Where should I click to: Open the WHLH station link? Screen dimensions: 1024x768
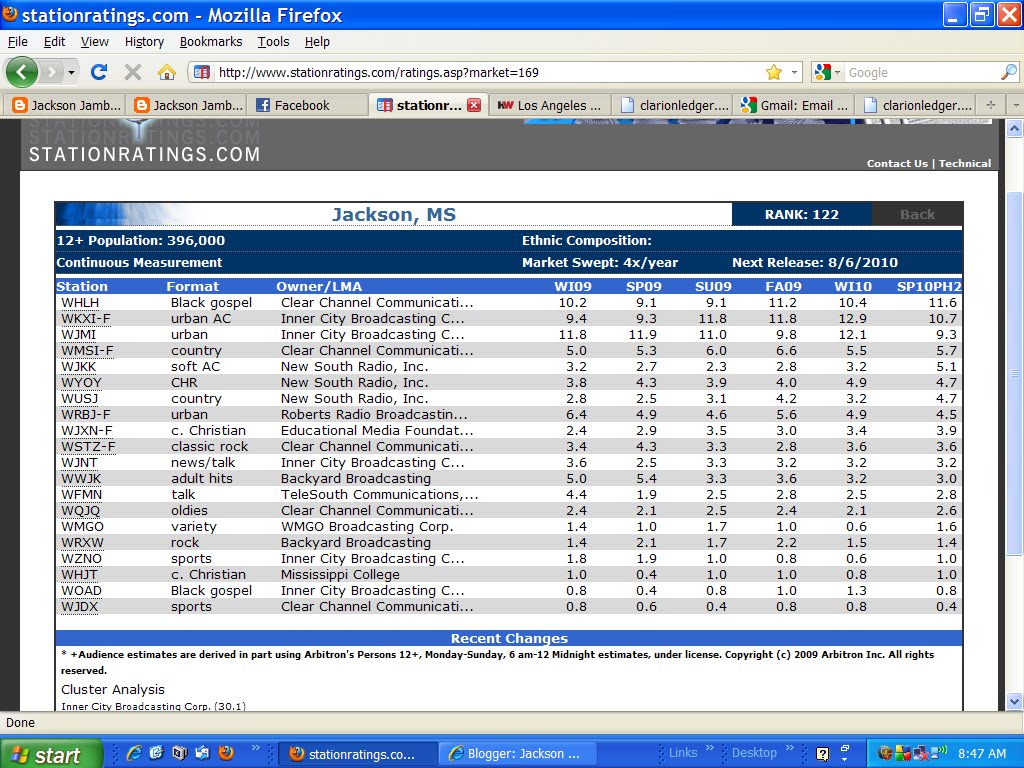pos(80,302)
